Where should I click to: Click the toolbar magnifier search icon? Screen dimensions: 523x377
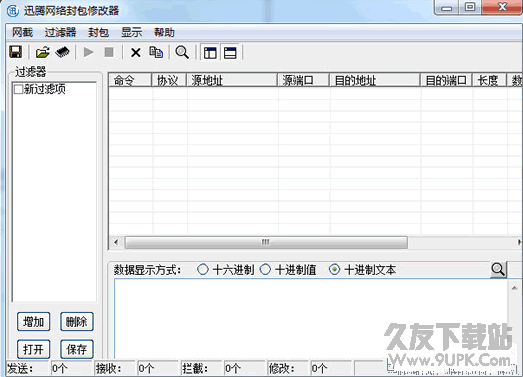(182, 52)
